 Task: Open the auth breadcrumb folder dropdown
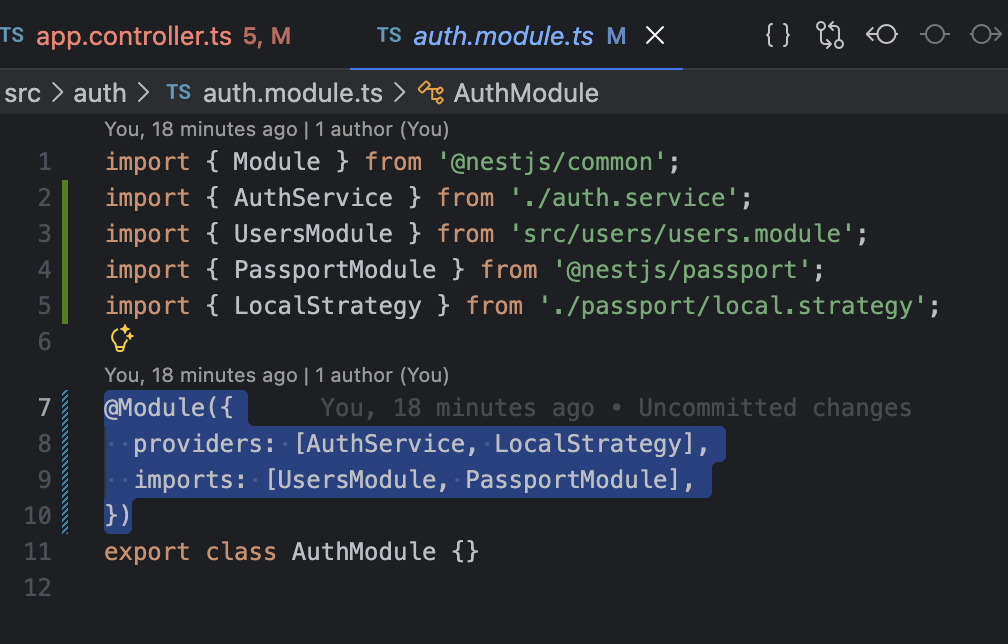point(100,93)
